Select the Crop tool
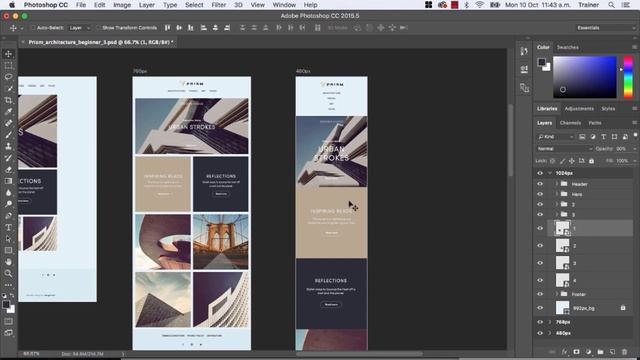The height and width of the screenshot is (360, 640). point(8,100)
